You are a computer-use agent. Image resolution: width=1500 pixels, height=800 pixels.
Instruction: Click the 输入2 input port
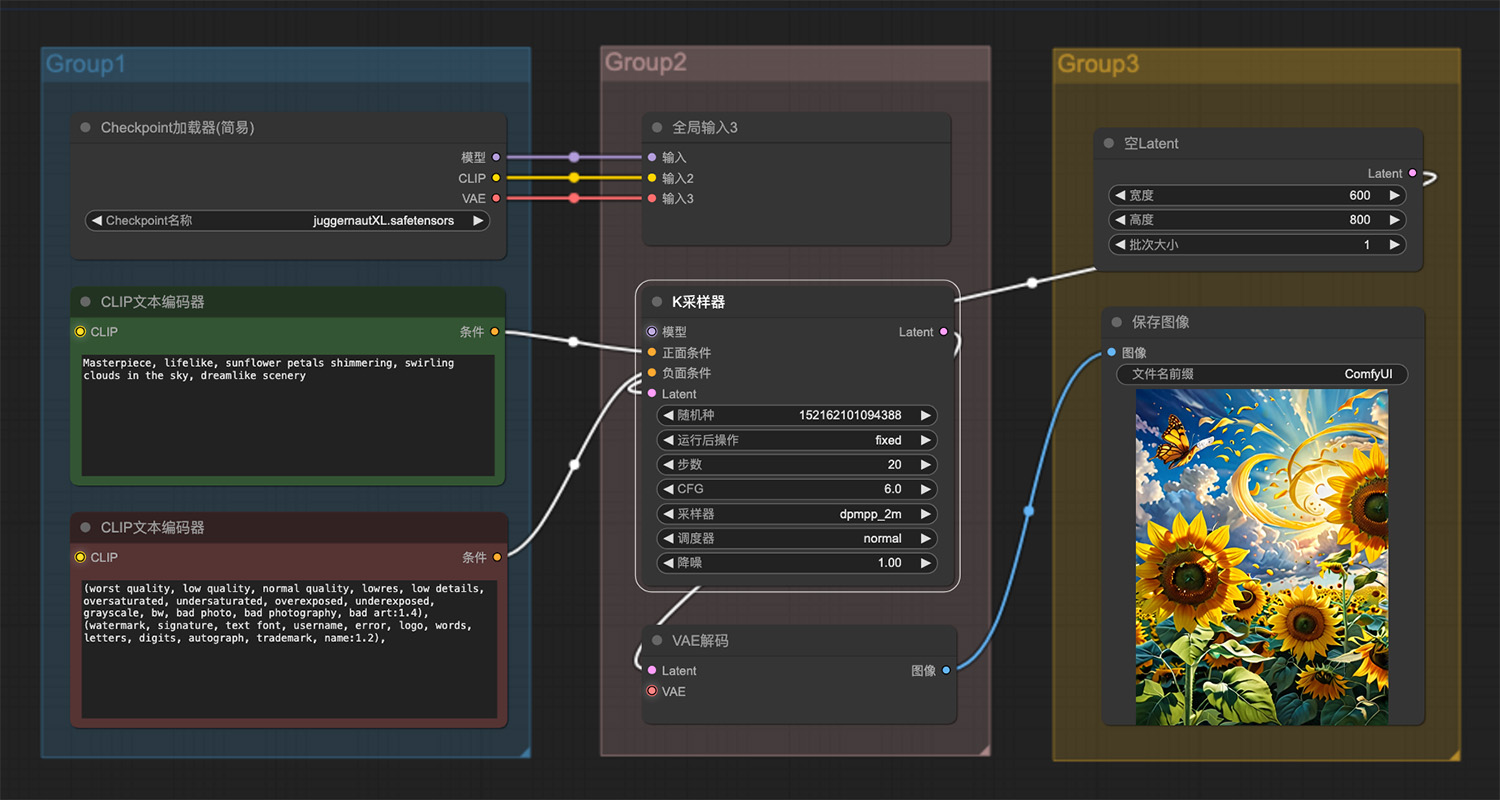point(652,178)
